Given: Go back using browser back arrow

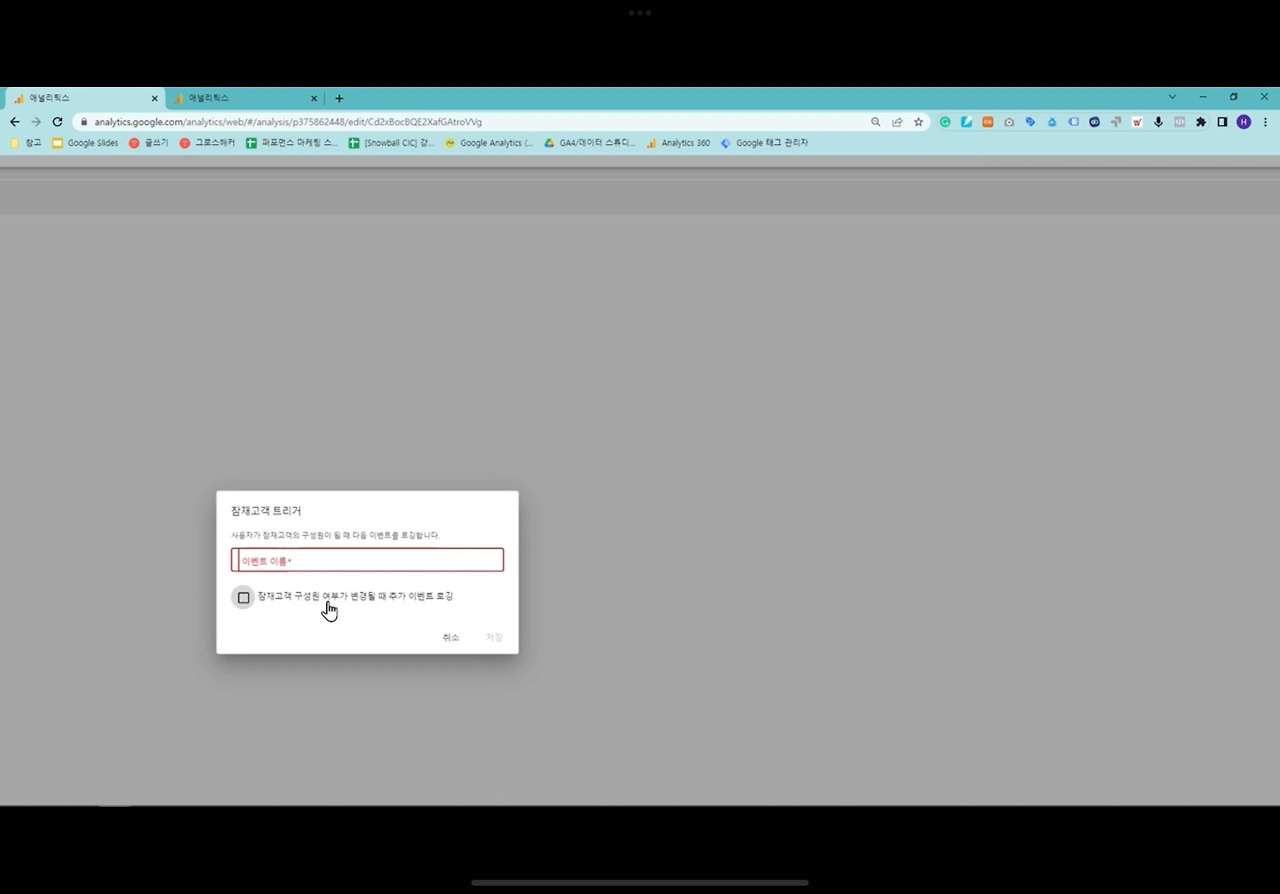Looking at the screenshot, I should [14, 122].
